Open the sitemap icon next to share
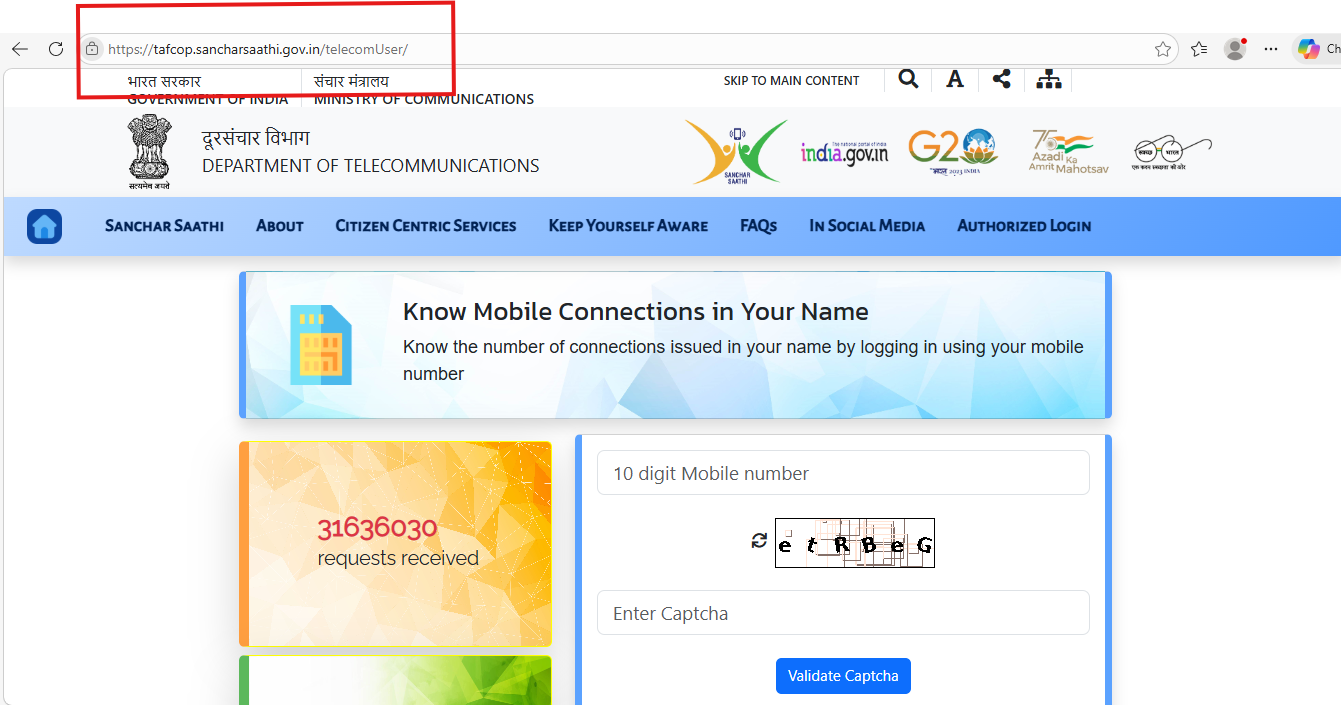 [1048, 79]
